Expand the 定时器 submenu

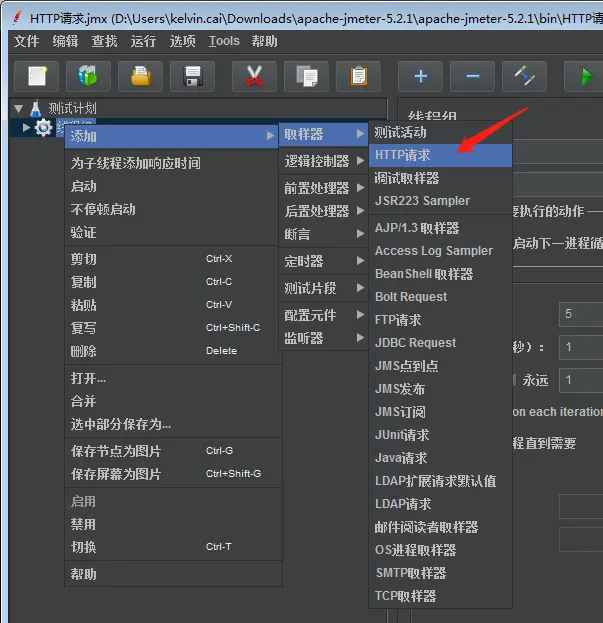(x=324, y=261)
